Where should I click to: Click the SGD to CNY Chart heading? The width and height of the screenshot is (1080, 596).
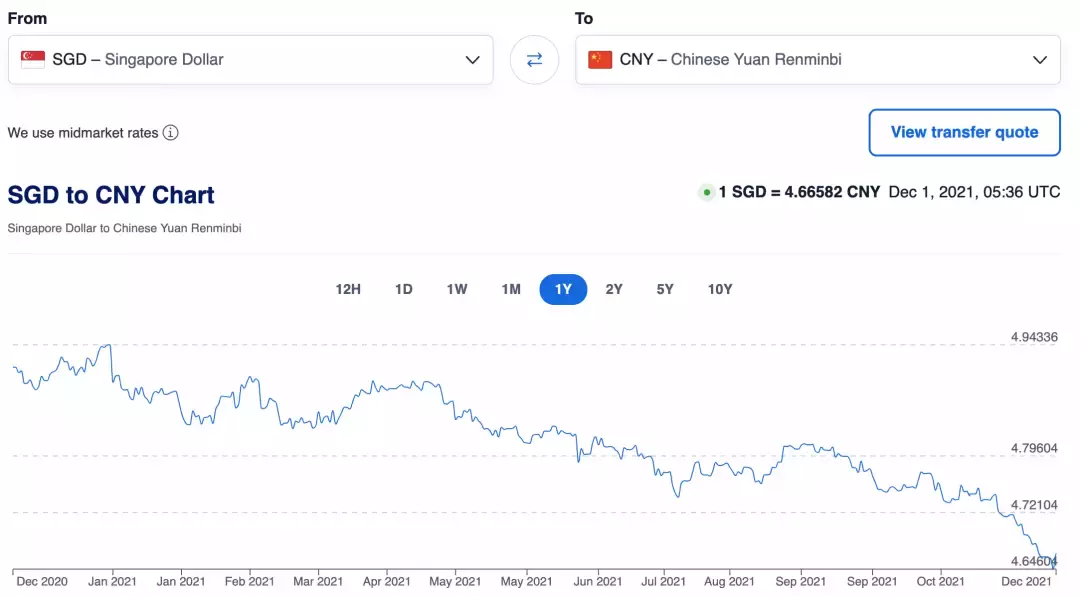pos(111,195)
